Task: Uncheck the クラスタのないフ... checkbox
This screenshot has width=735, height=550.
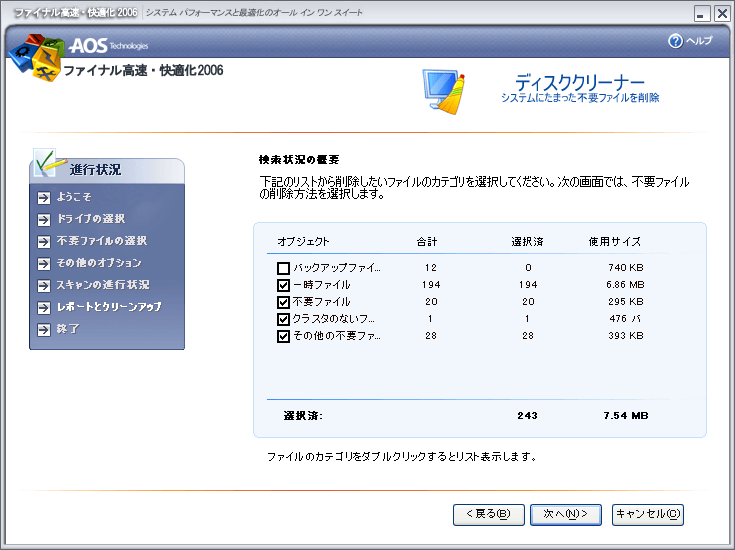Action: coord(283,319)
